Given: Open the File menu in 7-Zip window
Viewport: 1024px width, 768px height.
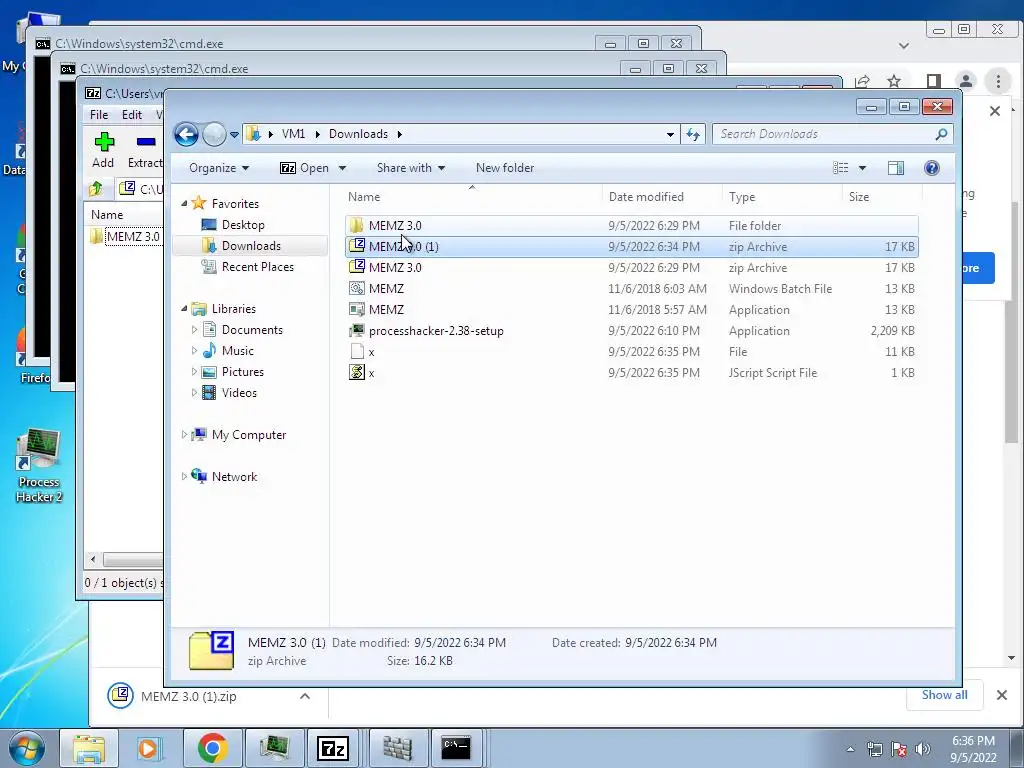Looking at the screenshot, I should (x=99, y=114).
